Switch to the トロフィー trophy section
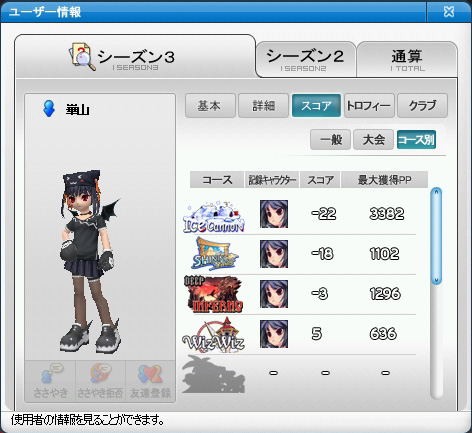This screenshot has height=433, width=472. click(x=369, y=106)
